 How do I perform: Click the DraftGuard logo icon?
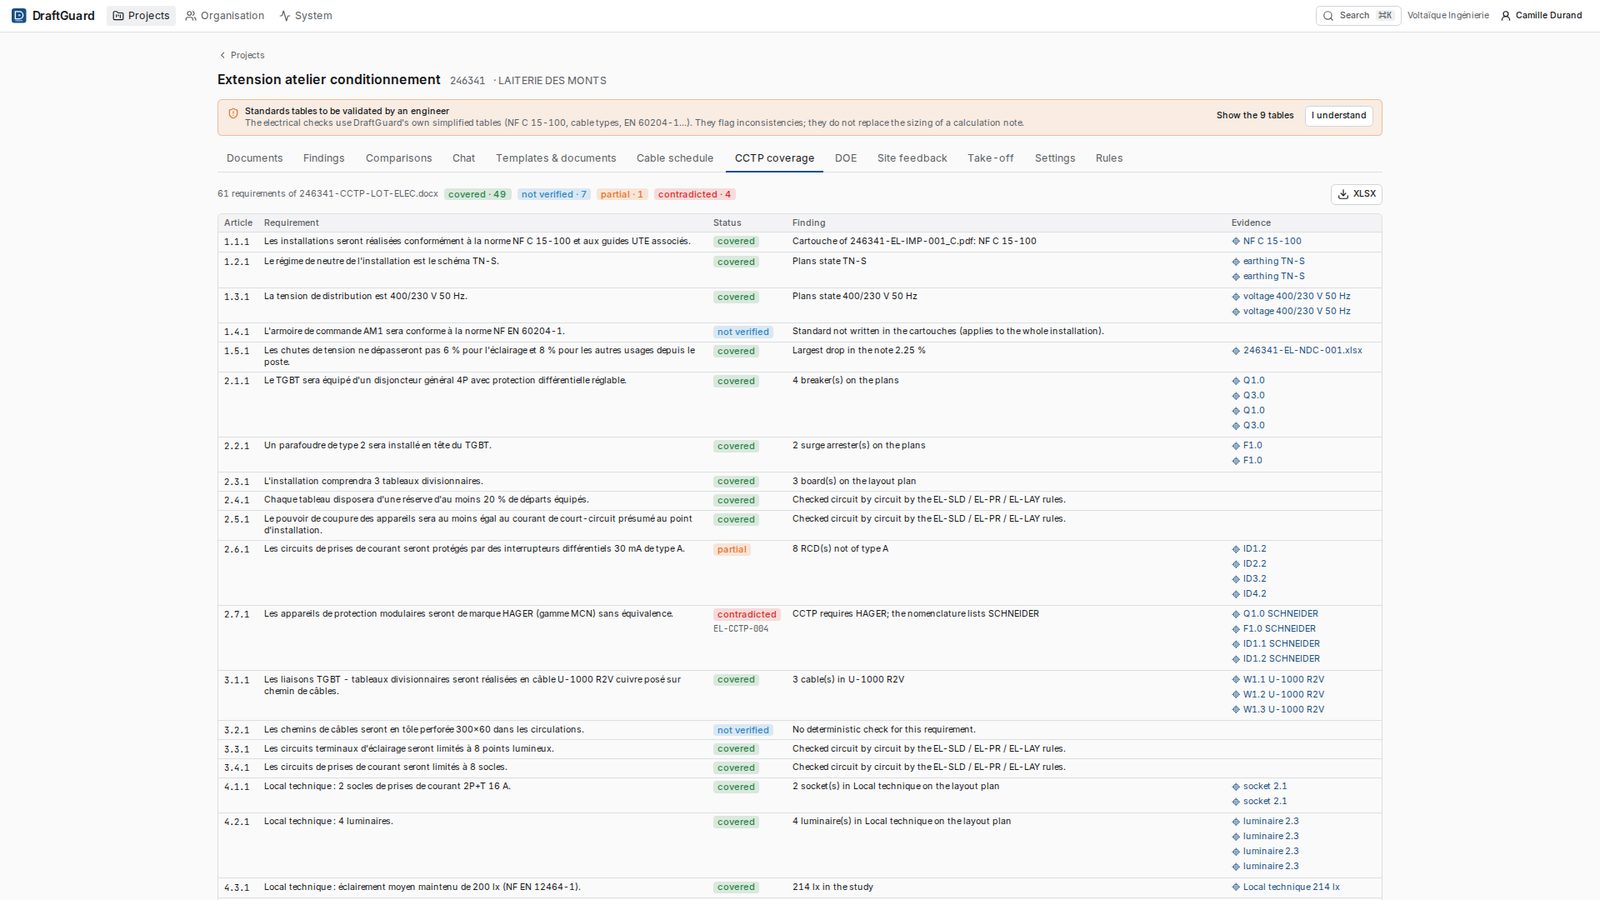[x=19, y=15]
